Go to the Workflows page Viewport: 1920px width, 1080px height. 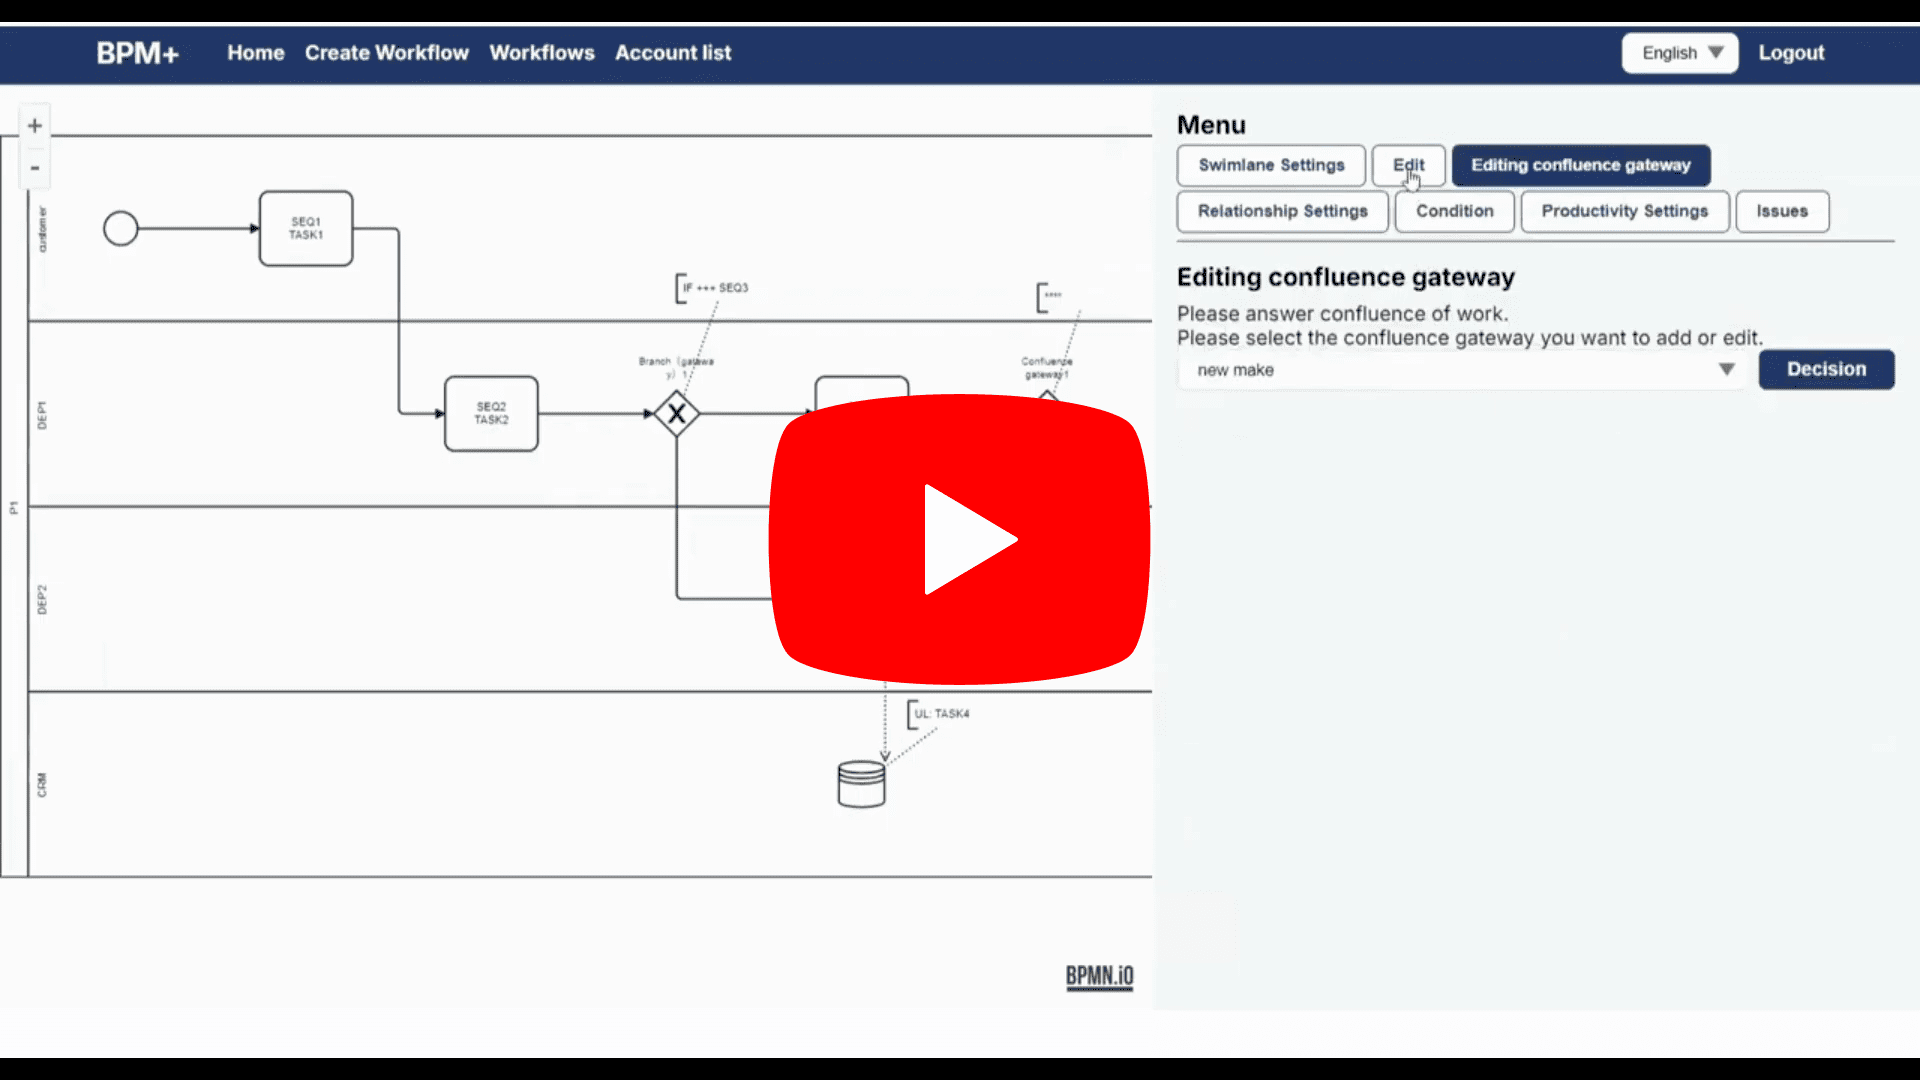click(x=542, y=53)
